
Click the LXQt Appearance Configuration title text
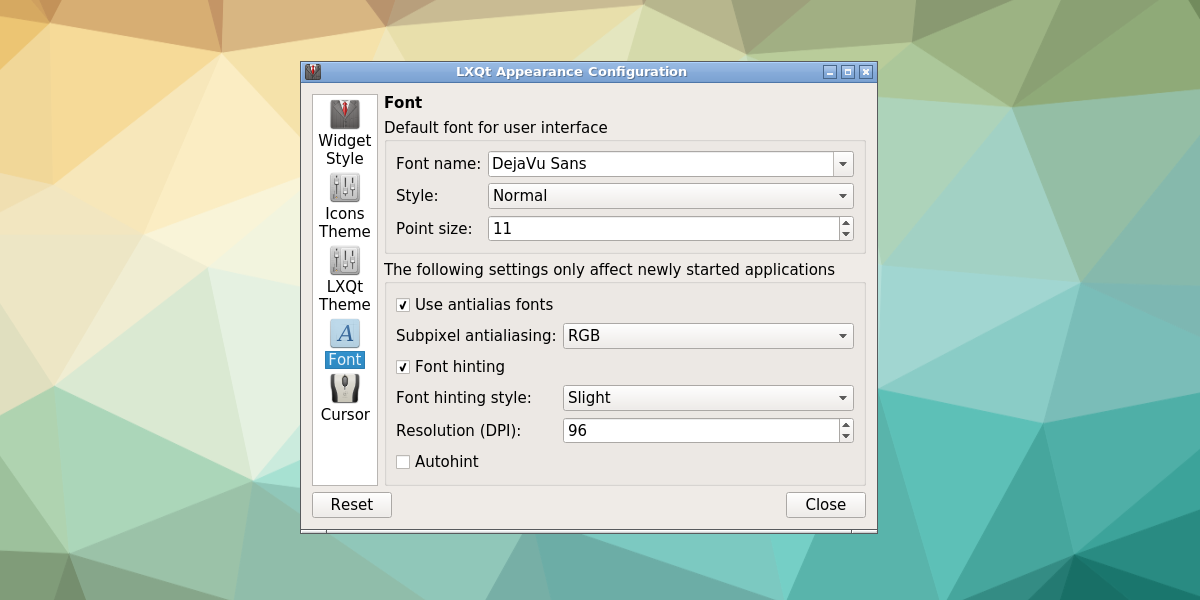click(571, 72)
